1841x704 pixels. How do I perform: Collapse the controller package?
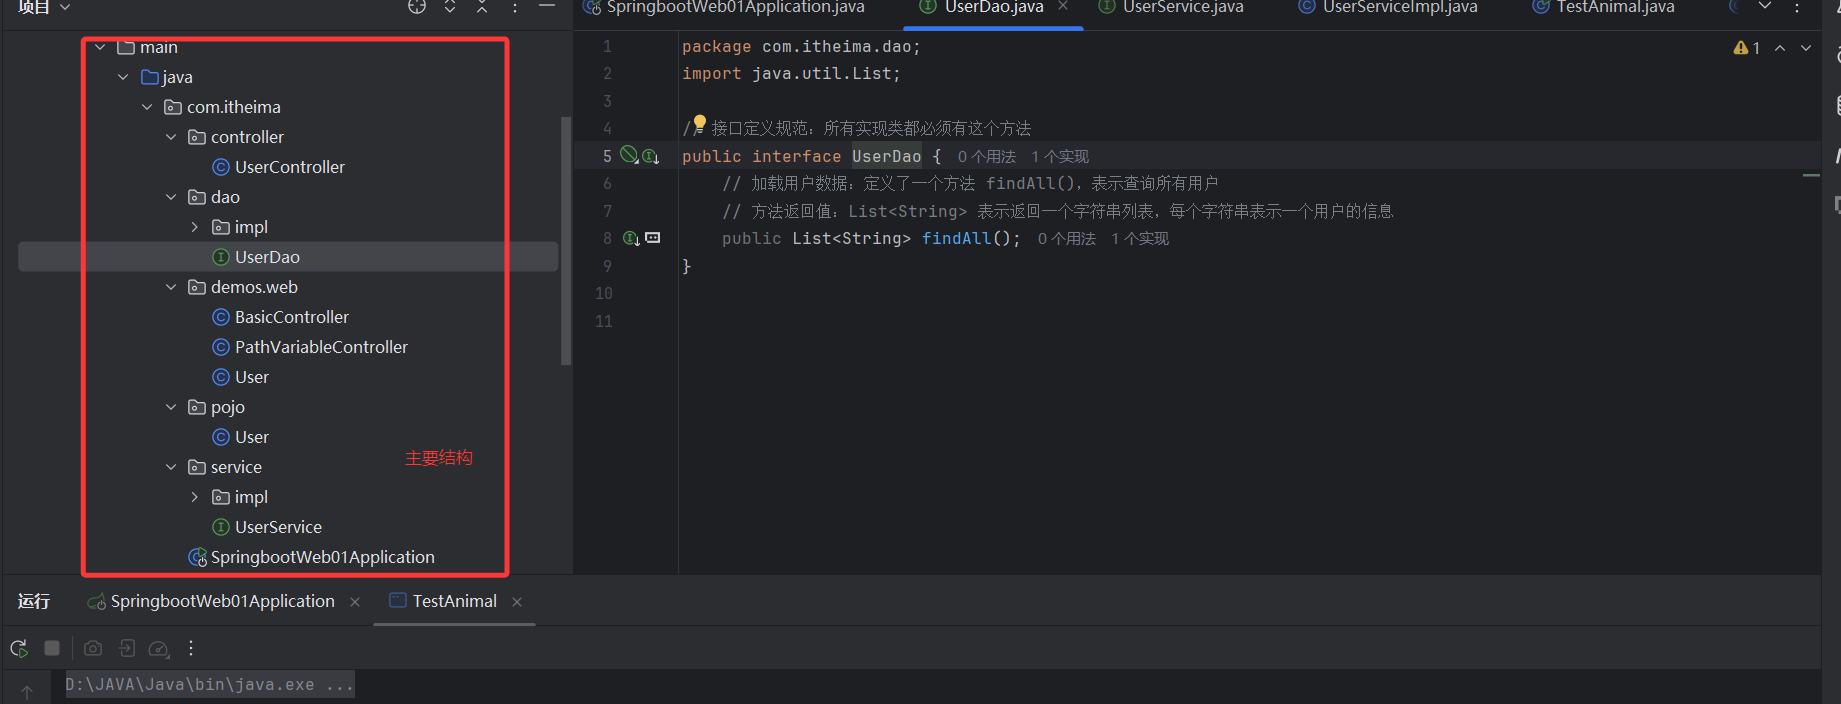[171, 137]
